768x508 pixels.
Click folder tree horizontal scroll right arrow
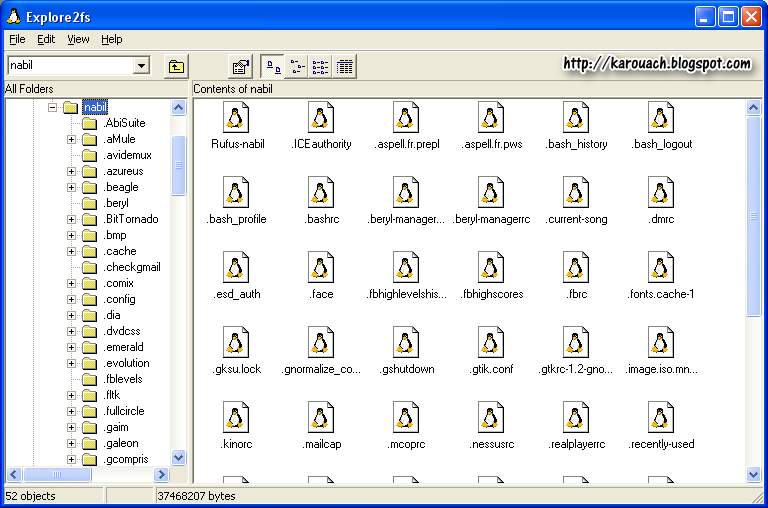(x=161, y=474)
